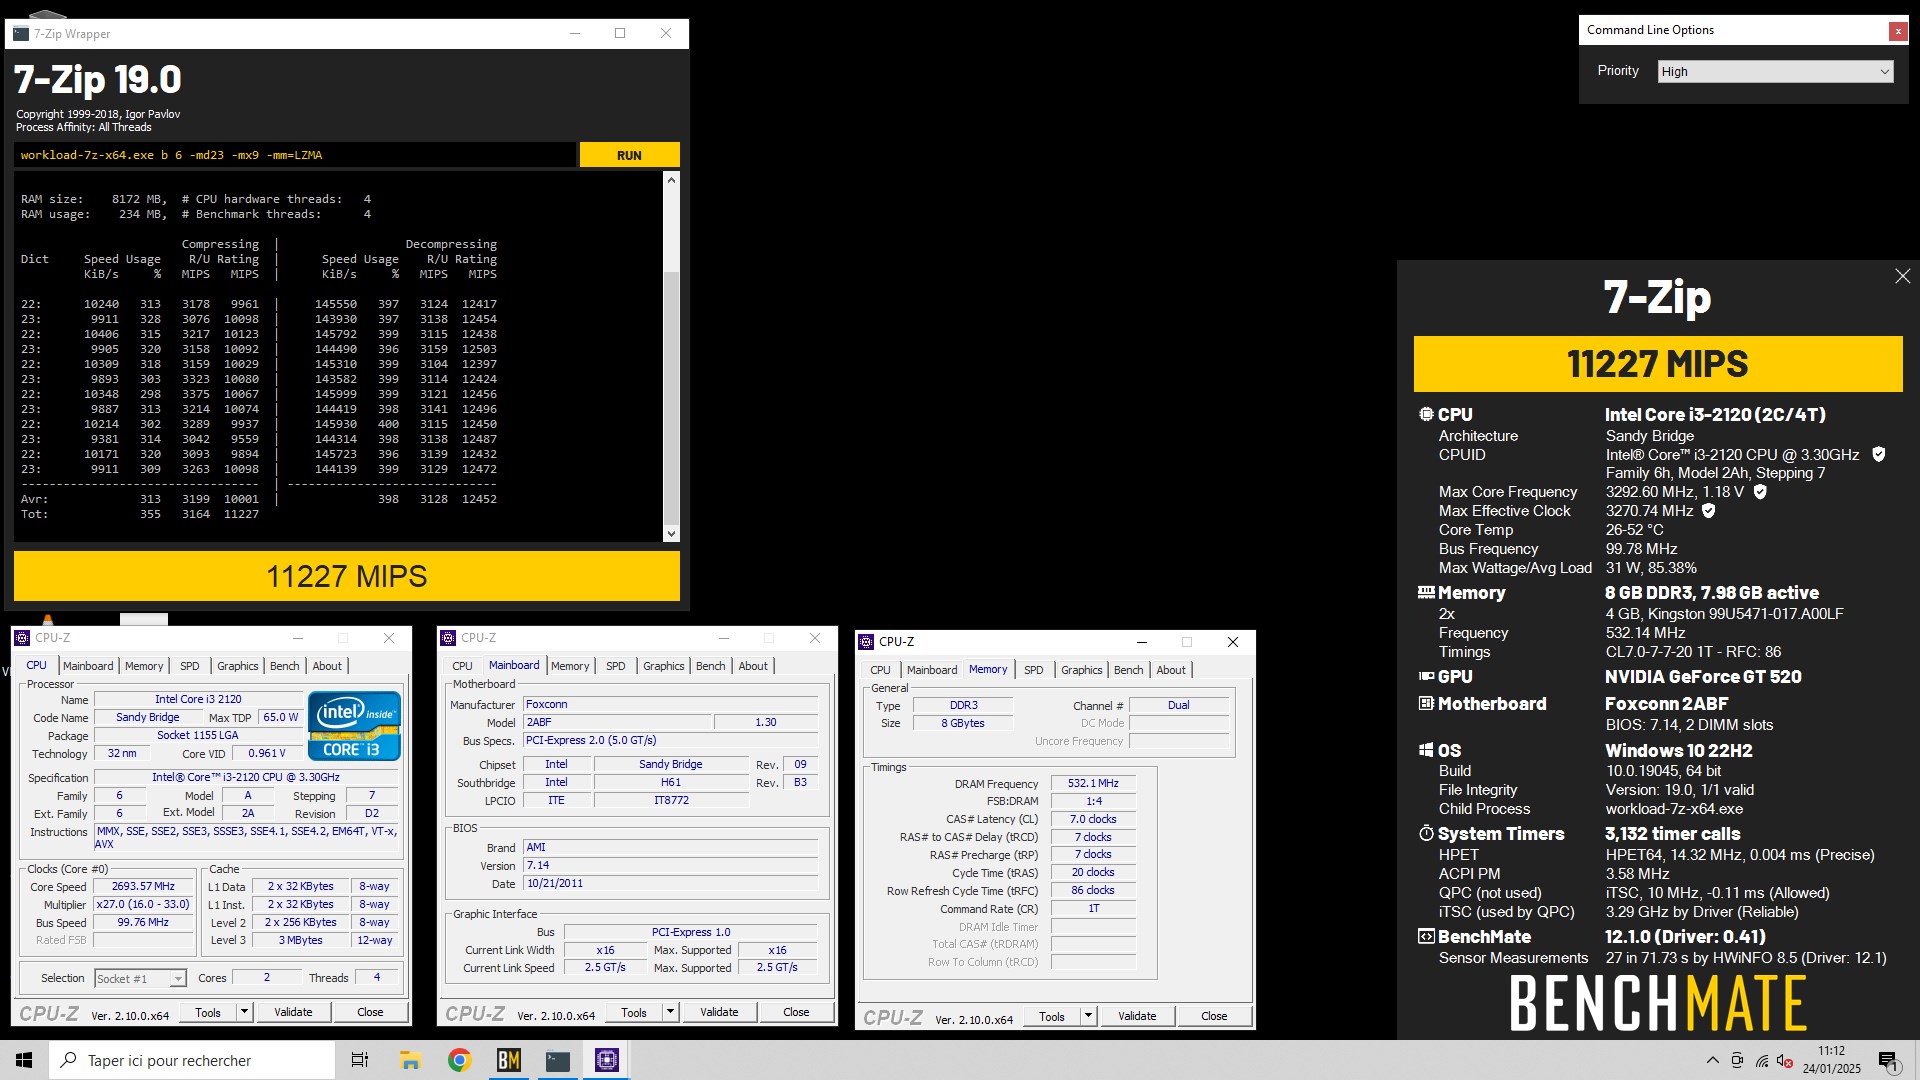
Task: Click the RUN button in 7-Zip Wrapper
Action: [629, 155]
